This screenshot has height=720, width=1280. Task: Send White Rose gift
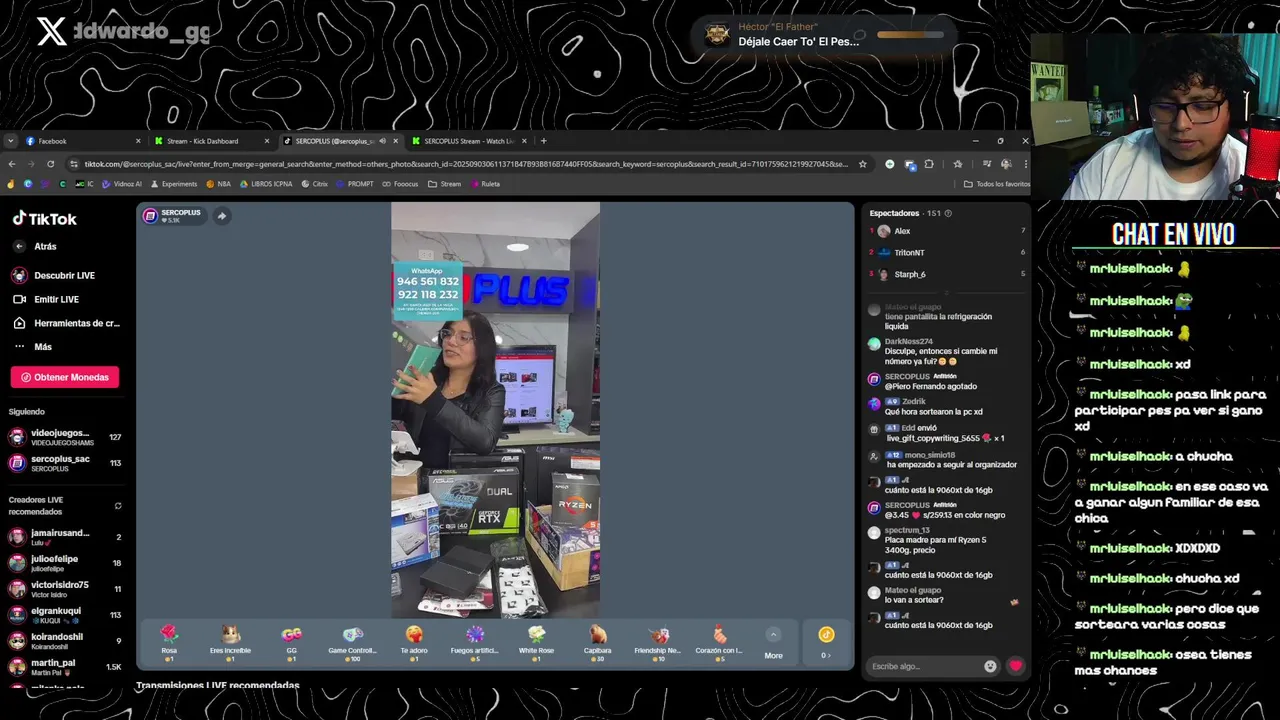point(536,642)
